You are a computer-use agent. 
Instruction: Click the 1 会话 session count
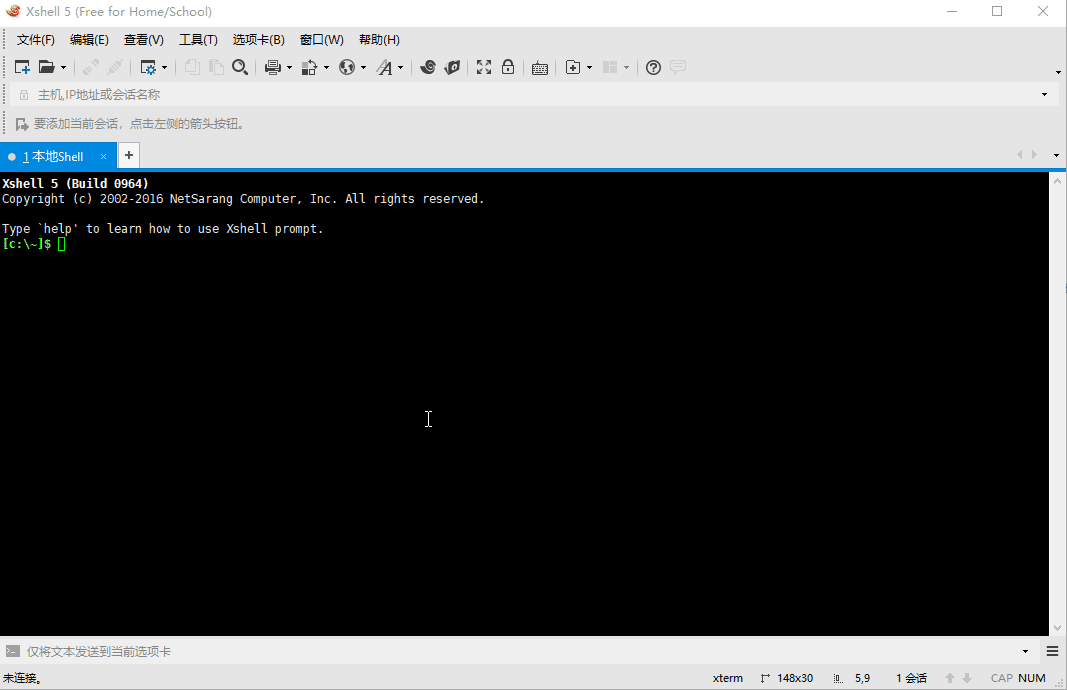click(911, 678)
